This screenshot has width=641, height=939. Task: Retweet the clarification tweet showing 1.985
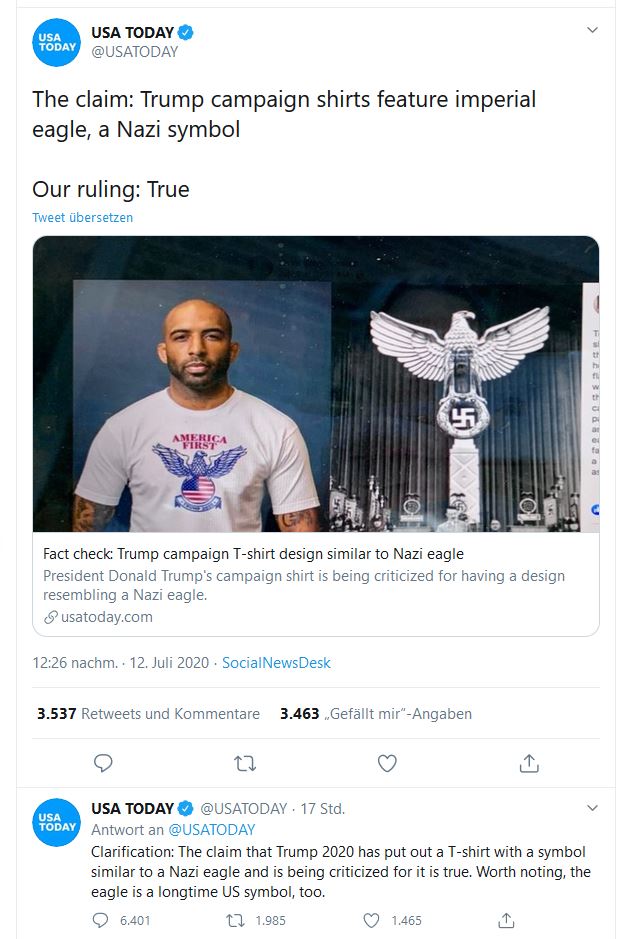click(x=235, y=920)
